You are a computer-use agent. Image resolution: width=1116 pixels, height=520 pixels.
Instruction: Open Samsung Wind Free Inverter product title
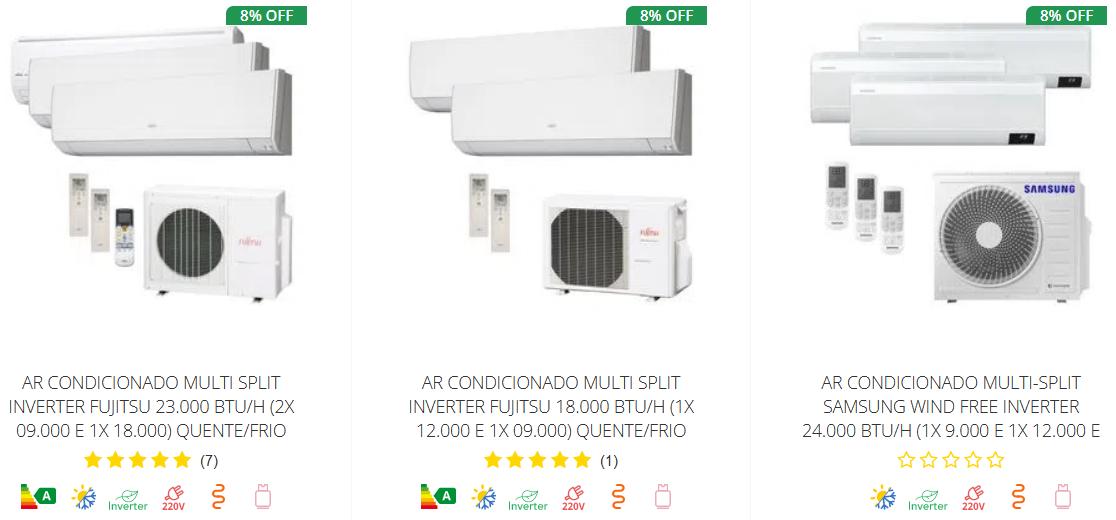tap(950, 407)
